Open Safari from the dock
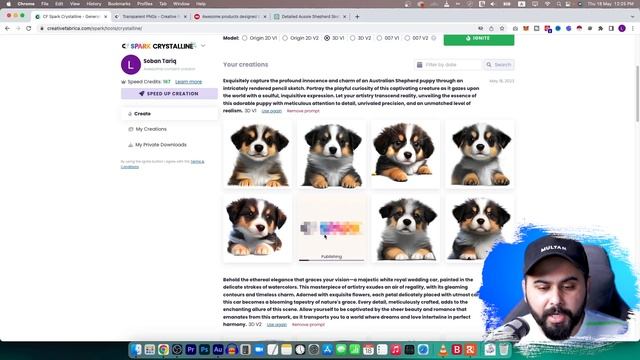Image resolution: width=640 pixels, height=360 pixels. (423, 350)
